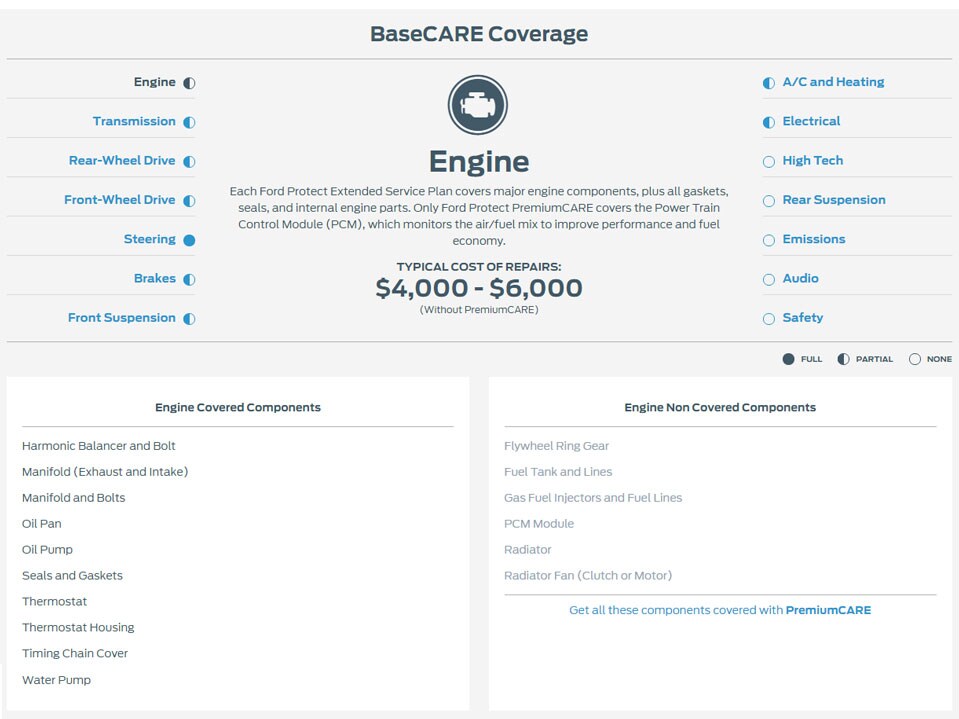
Task: Click the empty circle icon before Emissions
Action: click(x=769, y=240)
